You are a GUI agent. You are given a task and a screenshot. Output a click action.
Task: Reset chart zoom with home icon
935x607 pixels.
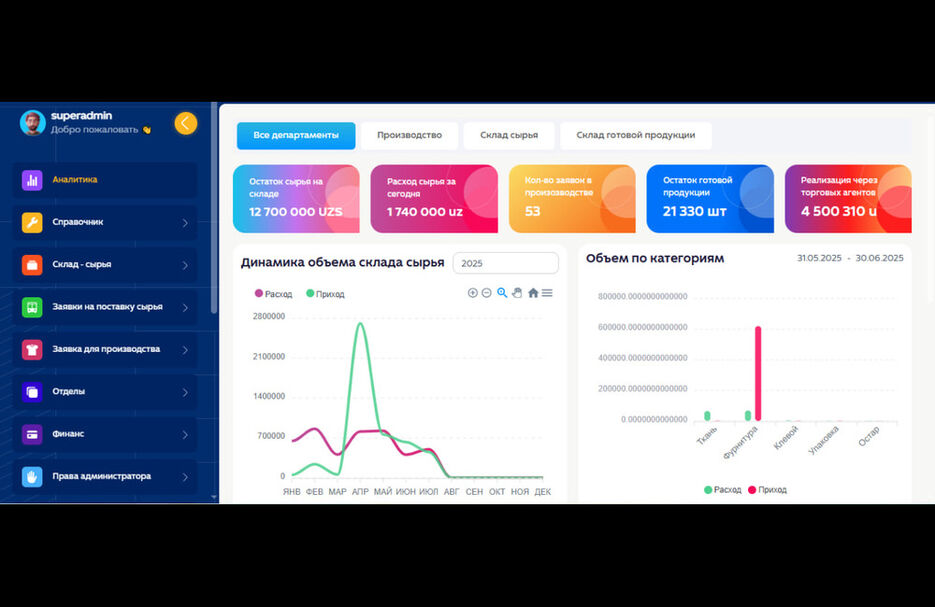coord(533,293)
